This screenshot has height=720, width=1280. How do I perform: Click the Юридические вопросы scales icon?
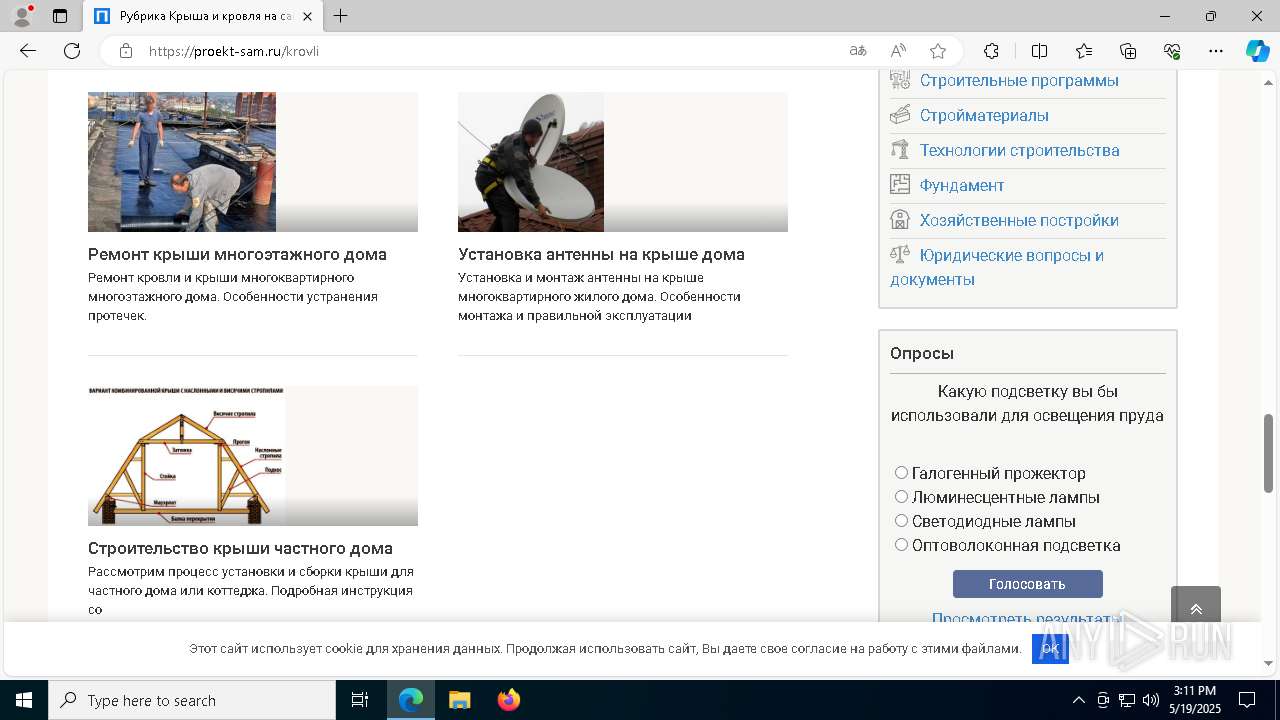[x=900, y=254]
